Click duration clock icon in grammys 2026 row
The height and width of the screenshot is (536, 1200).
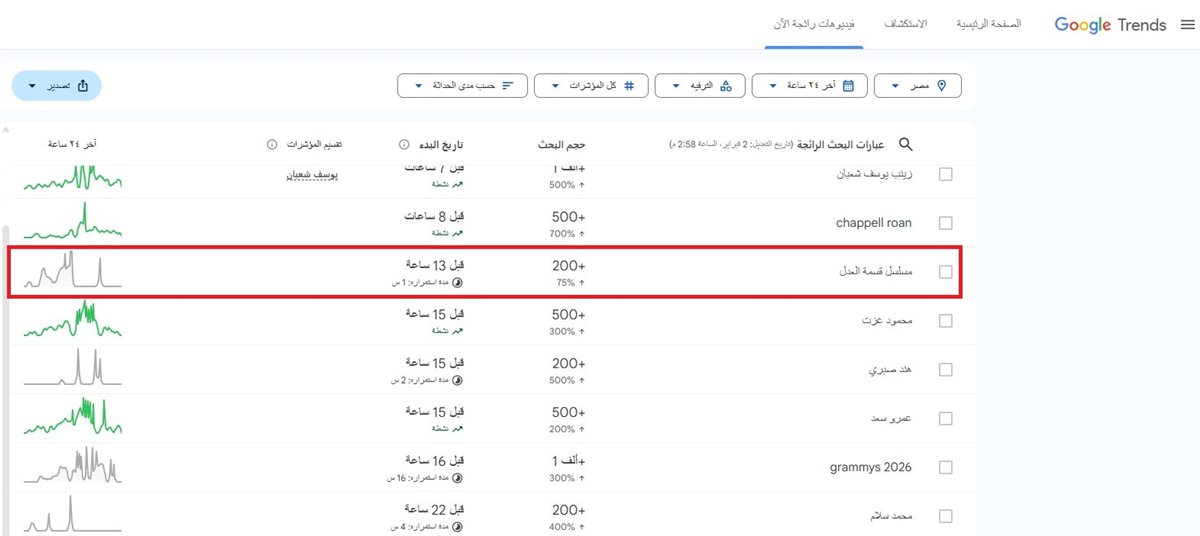[458, 479]
